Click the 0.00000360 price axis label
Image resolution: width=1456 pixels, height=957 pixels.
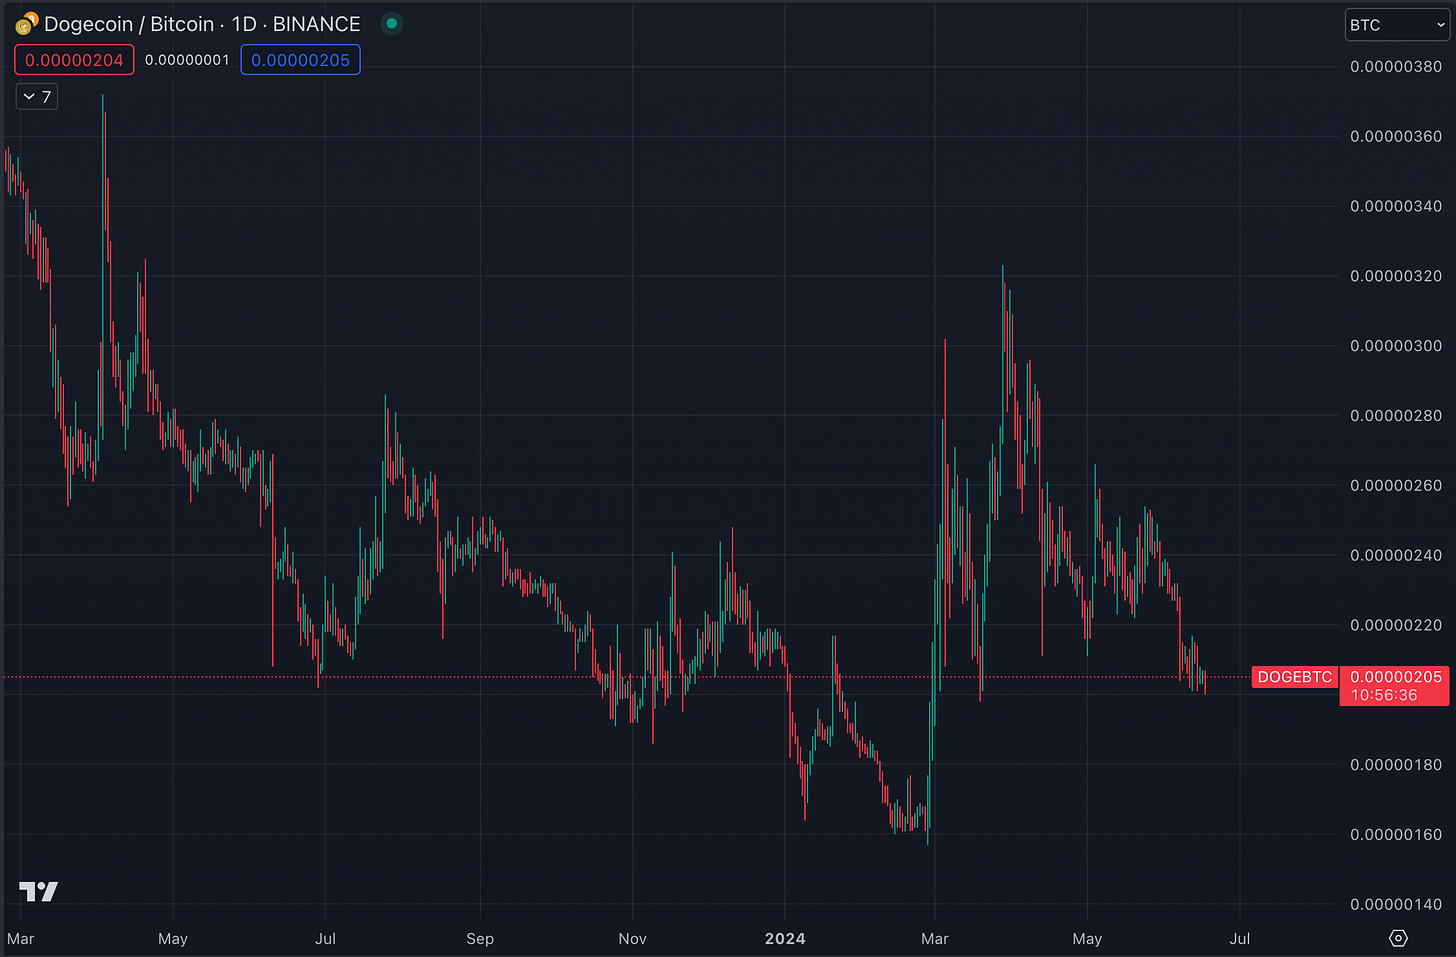point(1396,136)
